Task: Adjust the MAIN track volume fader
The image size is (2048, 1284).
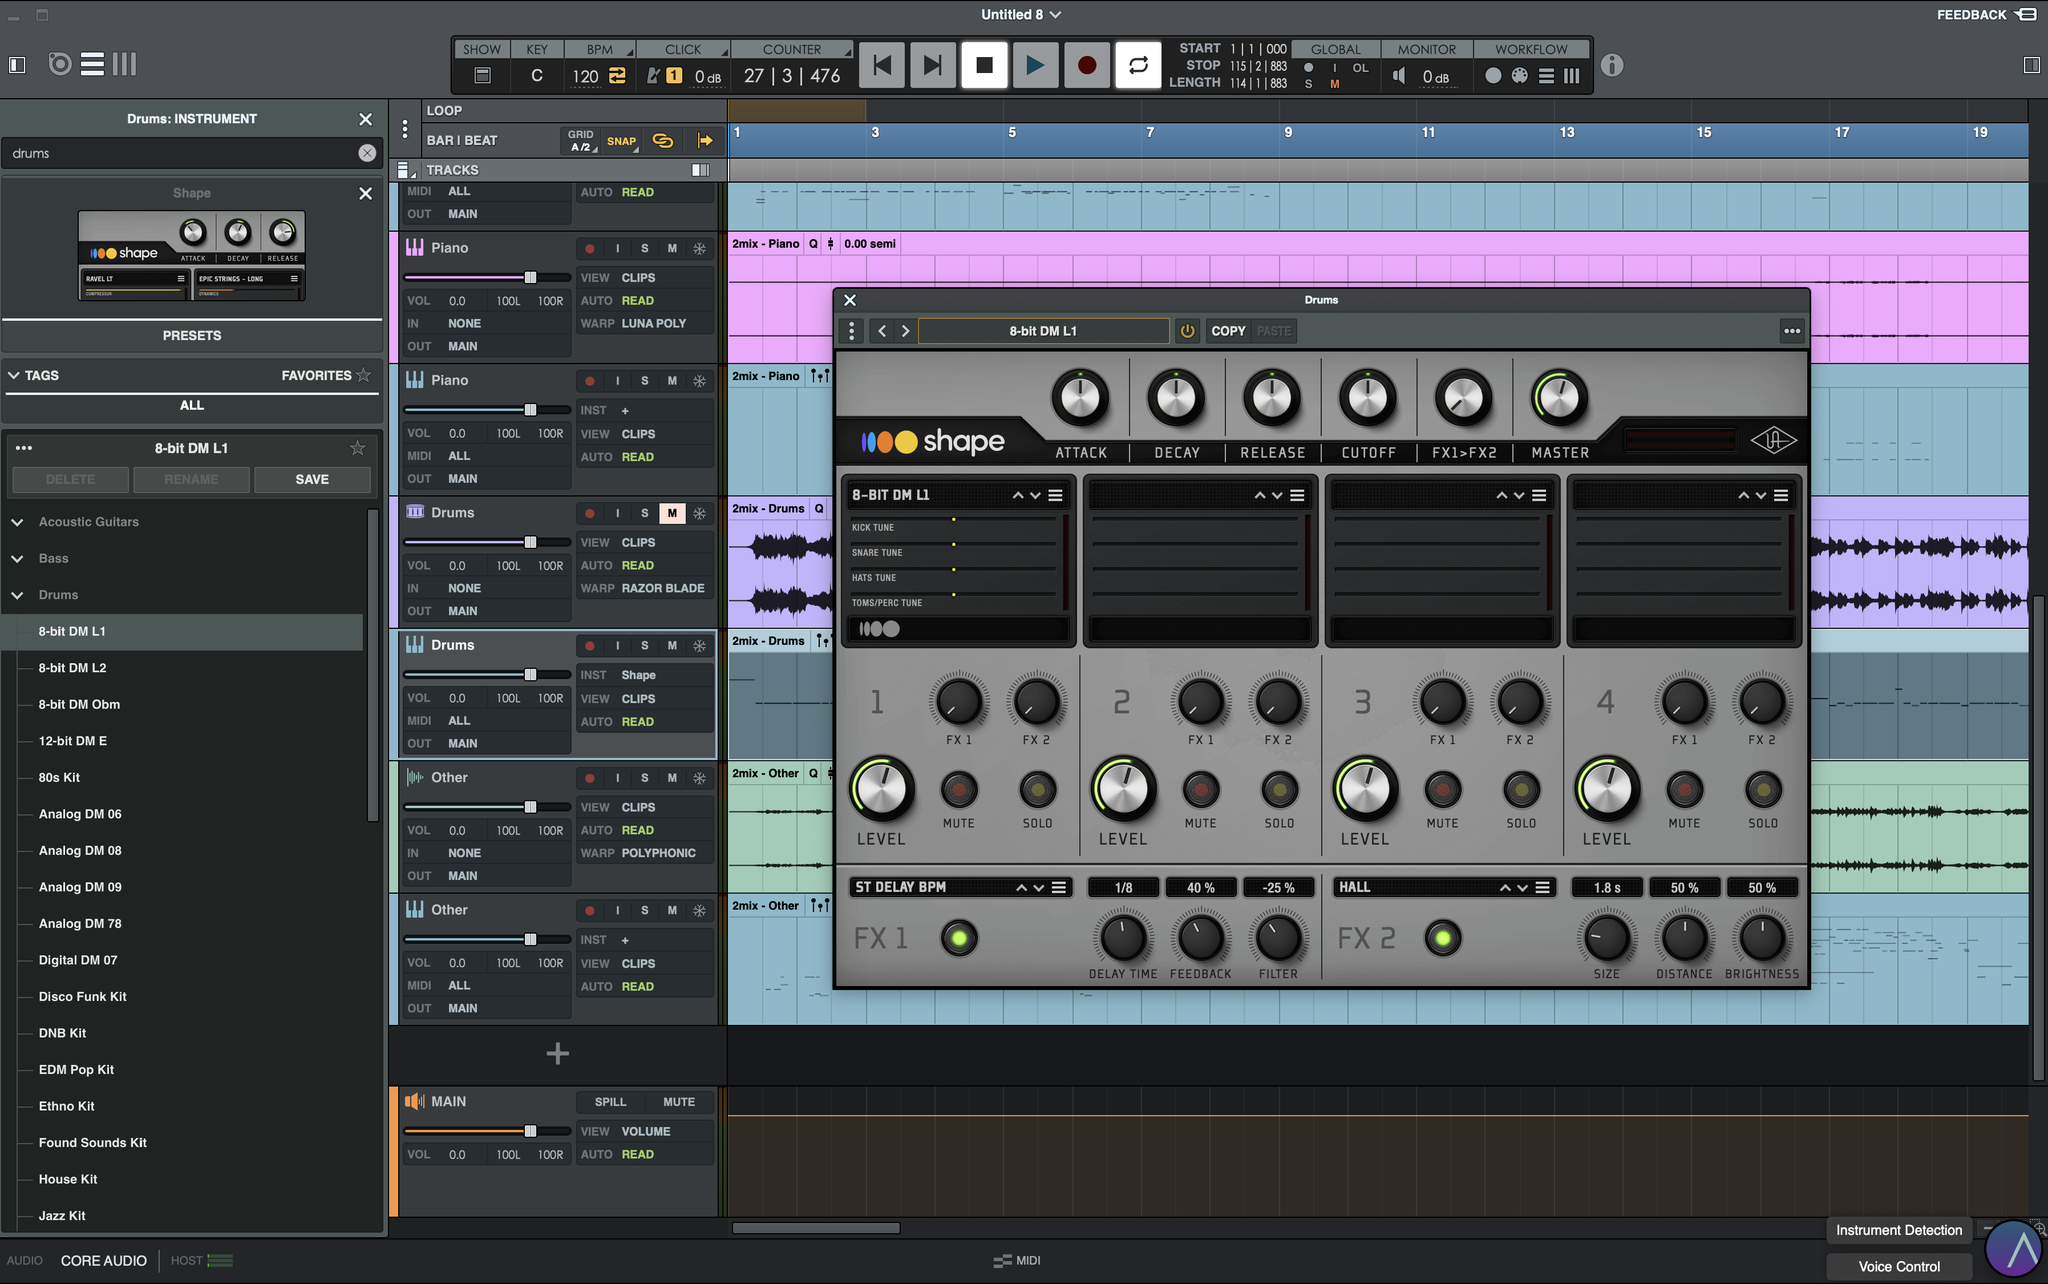Action: [x=530, y=1131]
